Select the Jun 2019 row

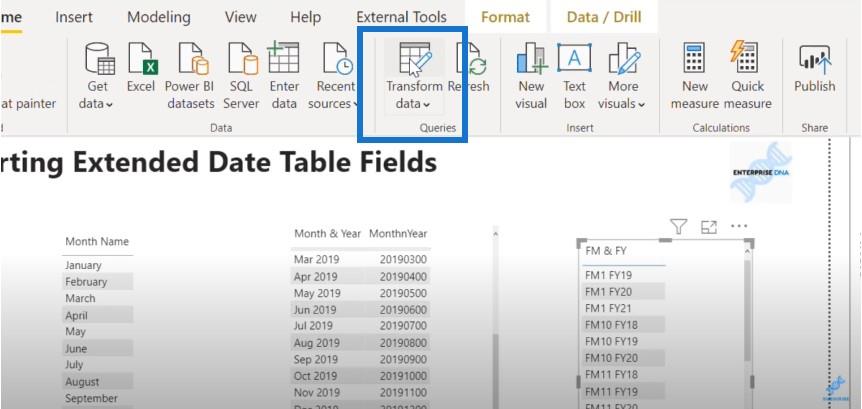[x=361, y=309]
